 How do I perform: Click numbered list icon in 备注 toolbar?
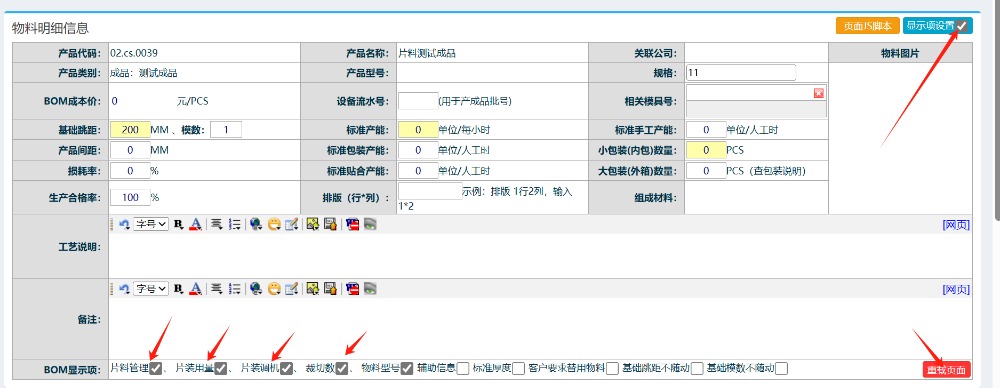click(235, 288)
